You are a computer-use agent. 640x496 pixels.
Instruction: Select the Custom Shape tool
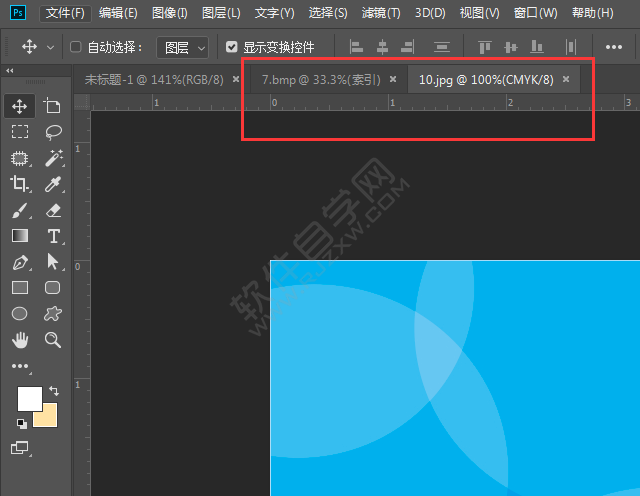pos(53,314)
